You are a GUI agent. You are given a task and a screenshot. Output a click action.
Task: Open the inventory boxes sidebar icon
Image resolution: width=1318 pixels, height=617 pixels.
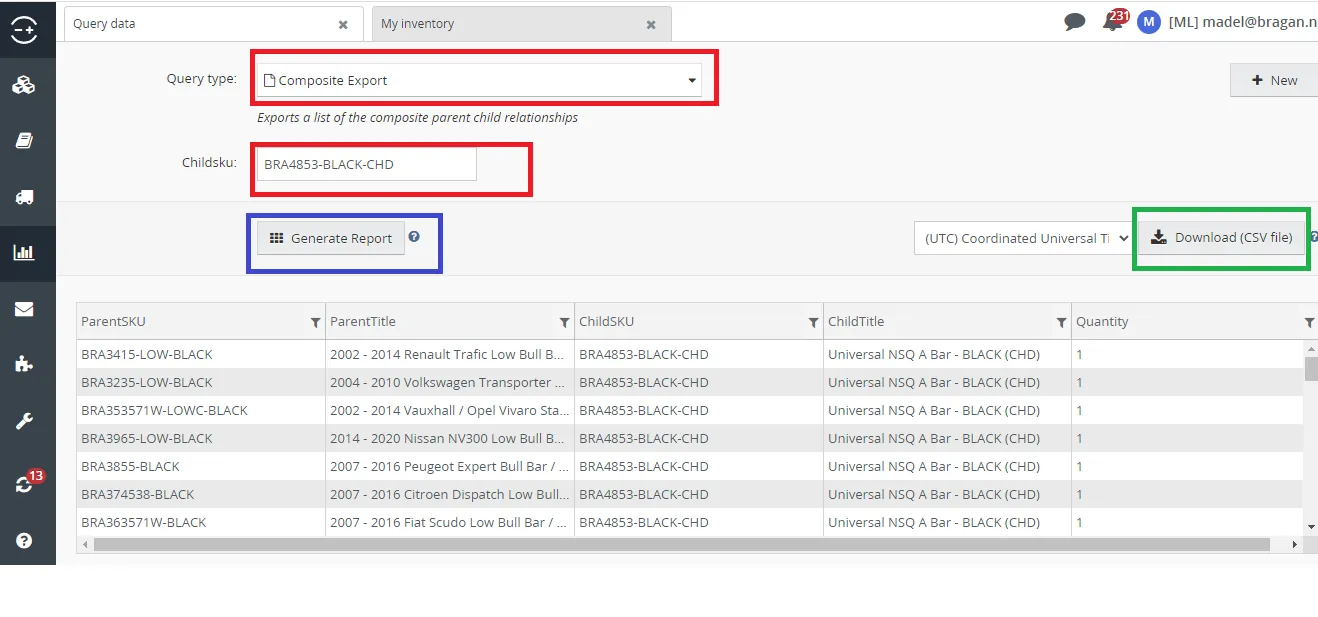click(24, 85)
